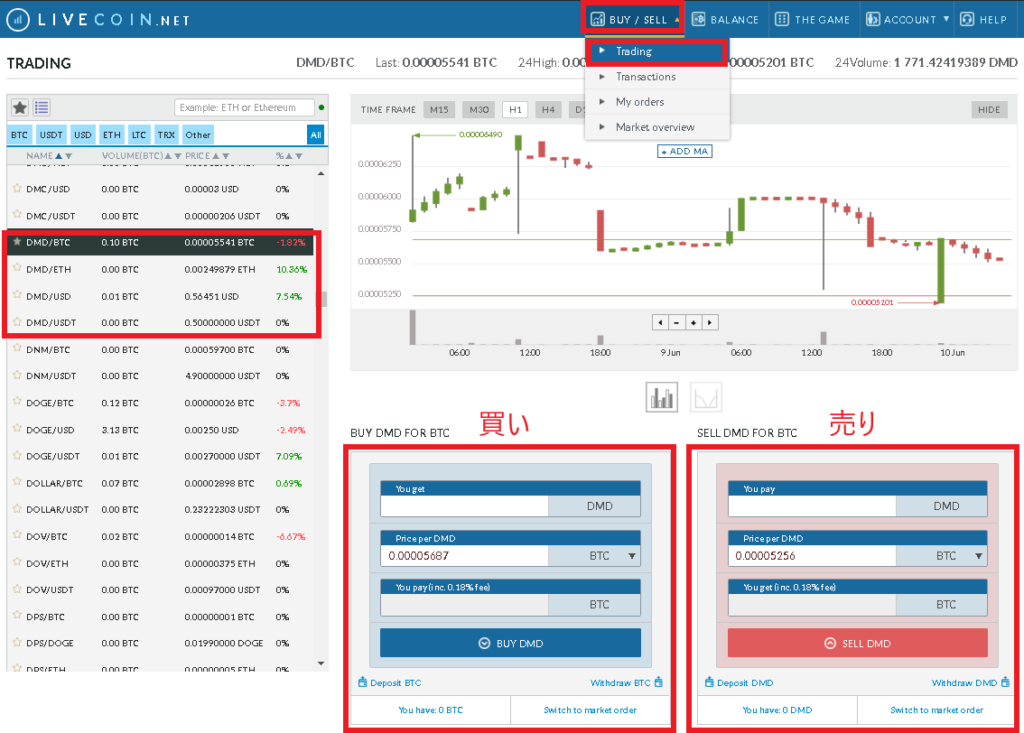
Task: Click the chart scroll-left arrow
Action: [660, 322]
